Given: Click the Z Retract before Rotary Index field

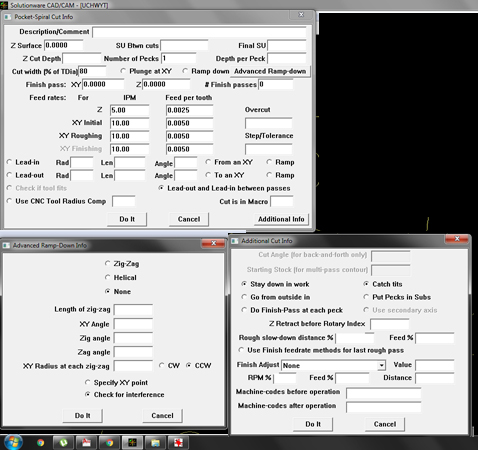Looking at the screenshot, I should coord(390,324).
